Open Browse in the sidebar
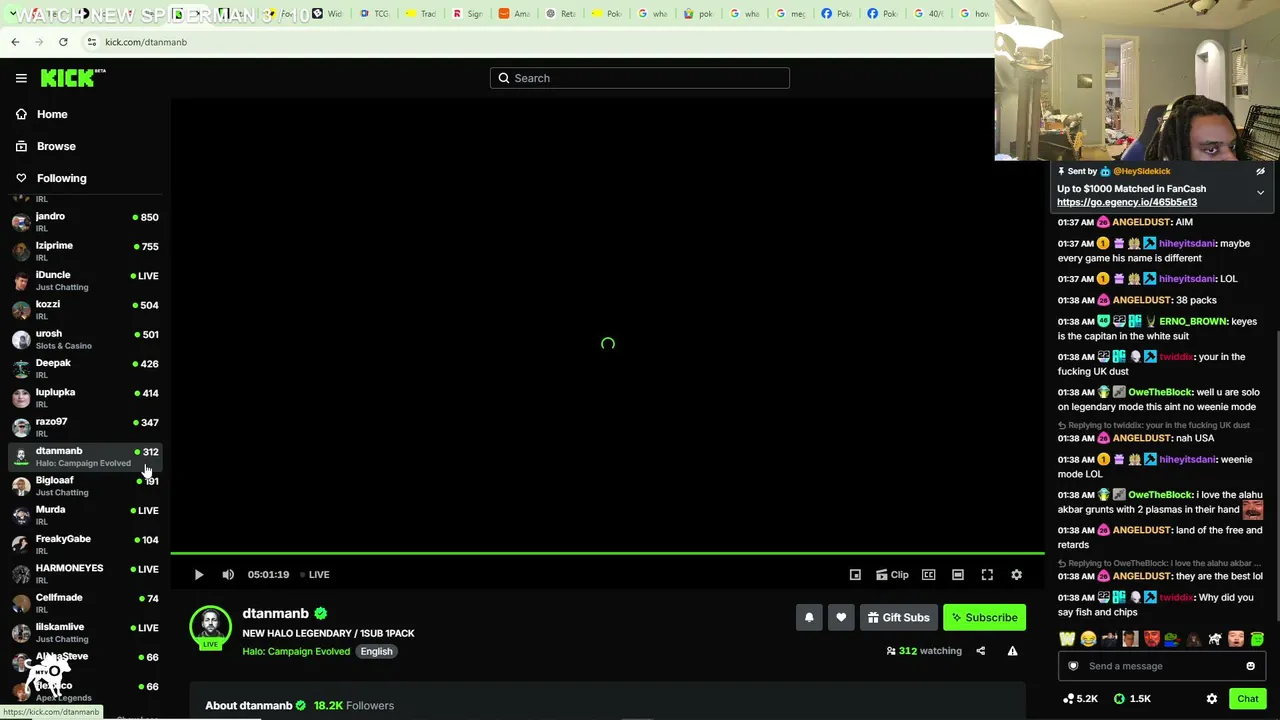Screen dimensions: 1280x720 pyautogui.click(x=56, y=146)
